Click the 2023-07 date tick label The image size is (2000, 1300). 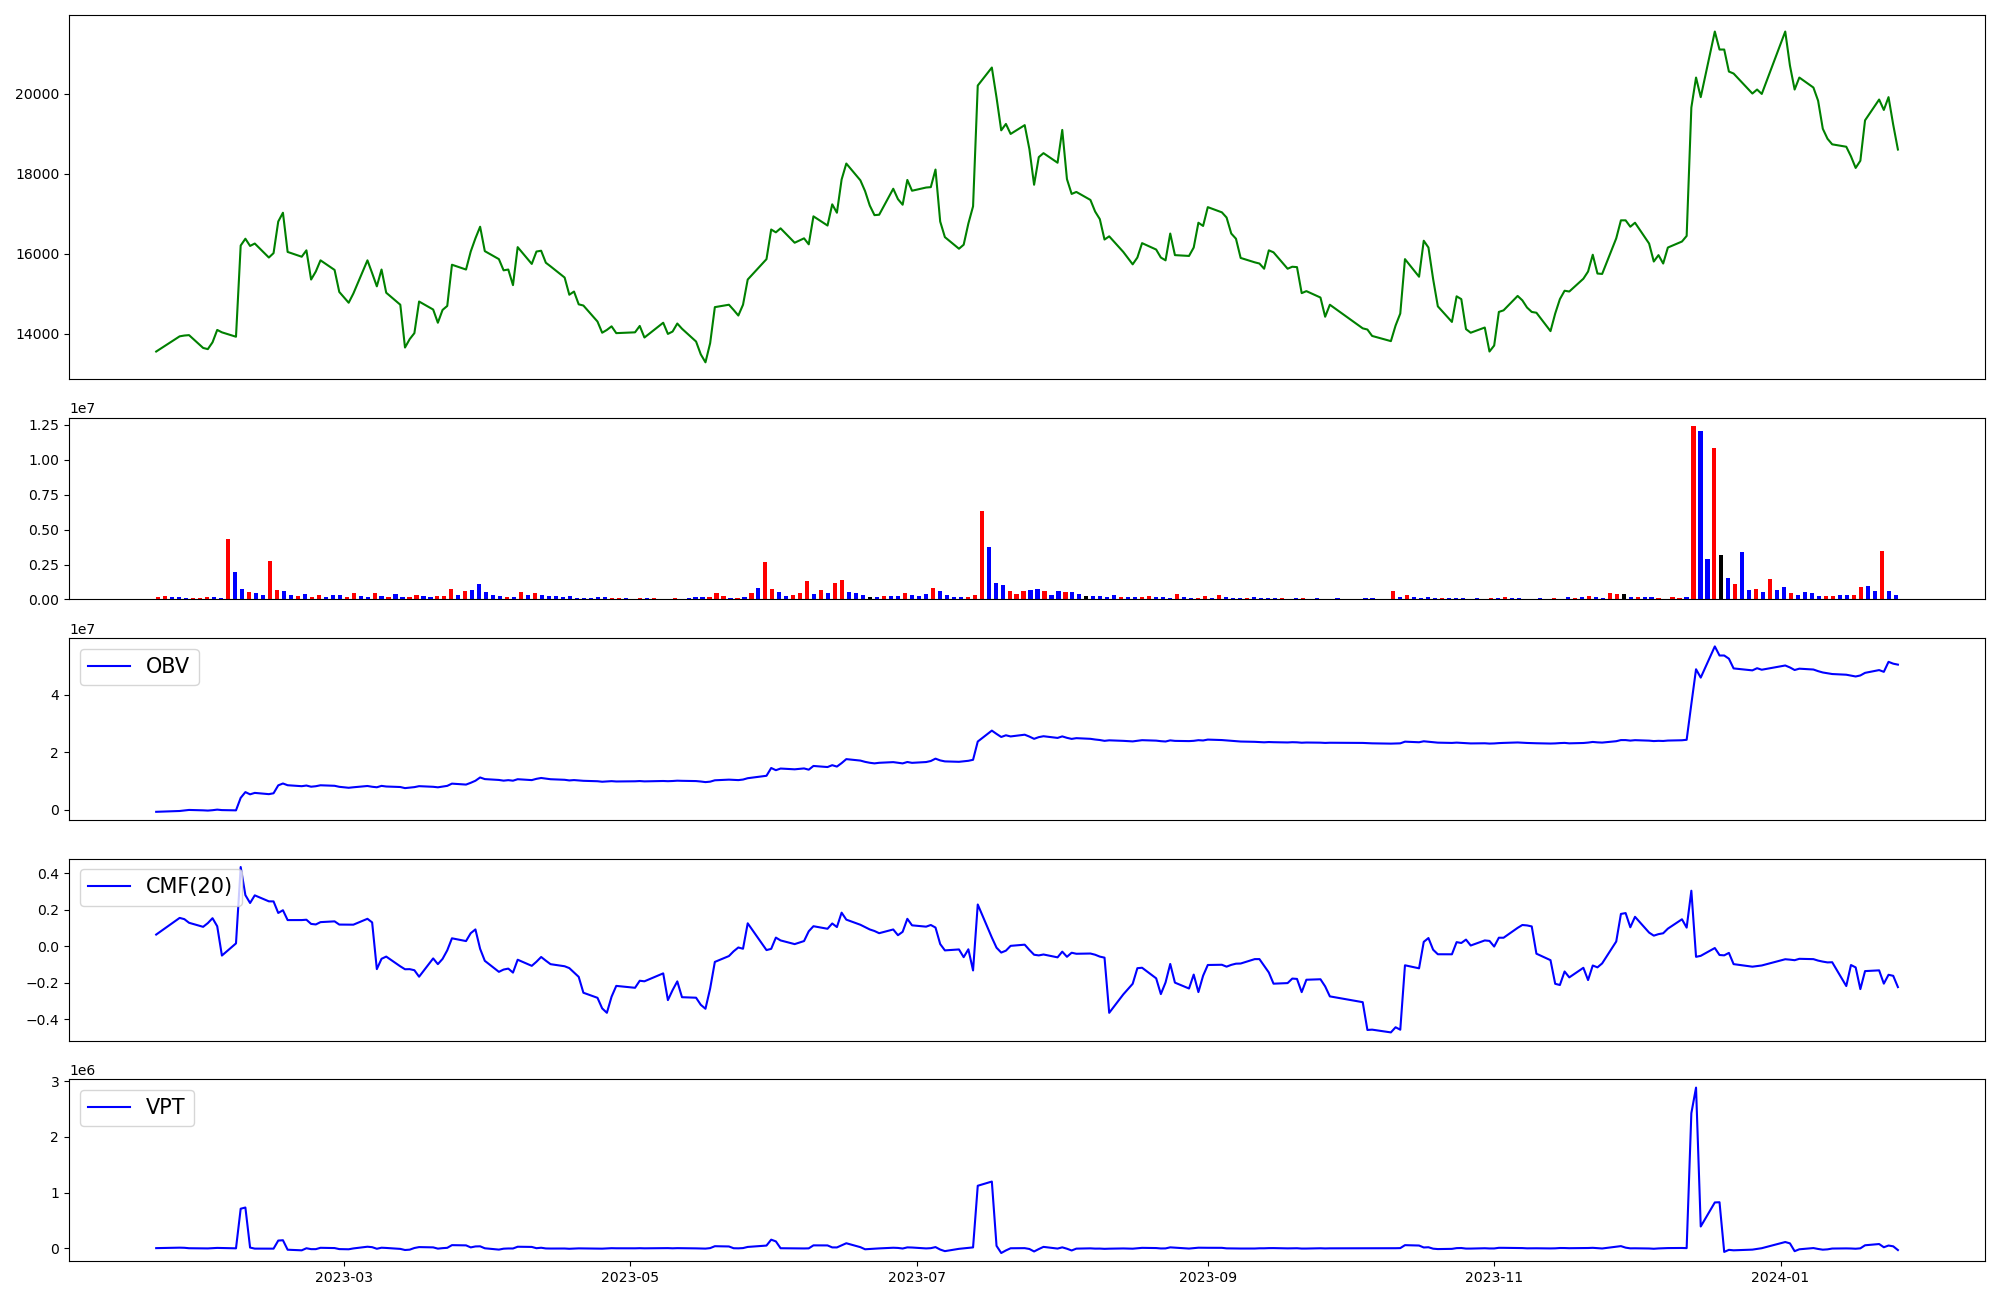click(917, 1277)
